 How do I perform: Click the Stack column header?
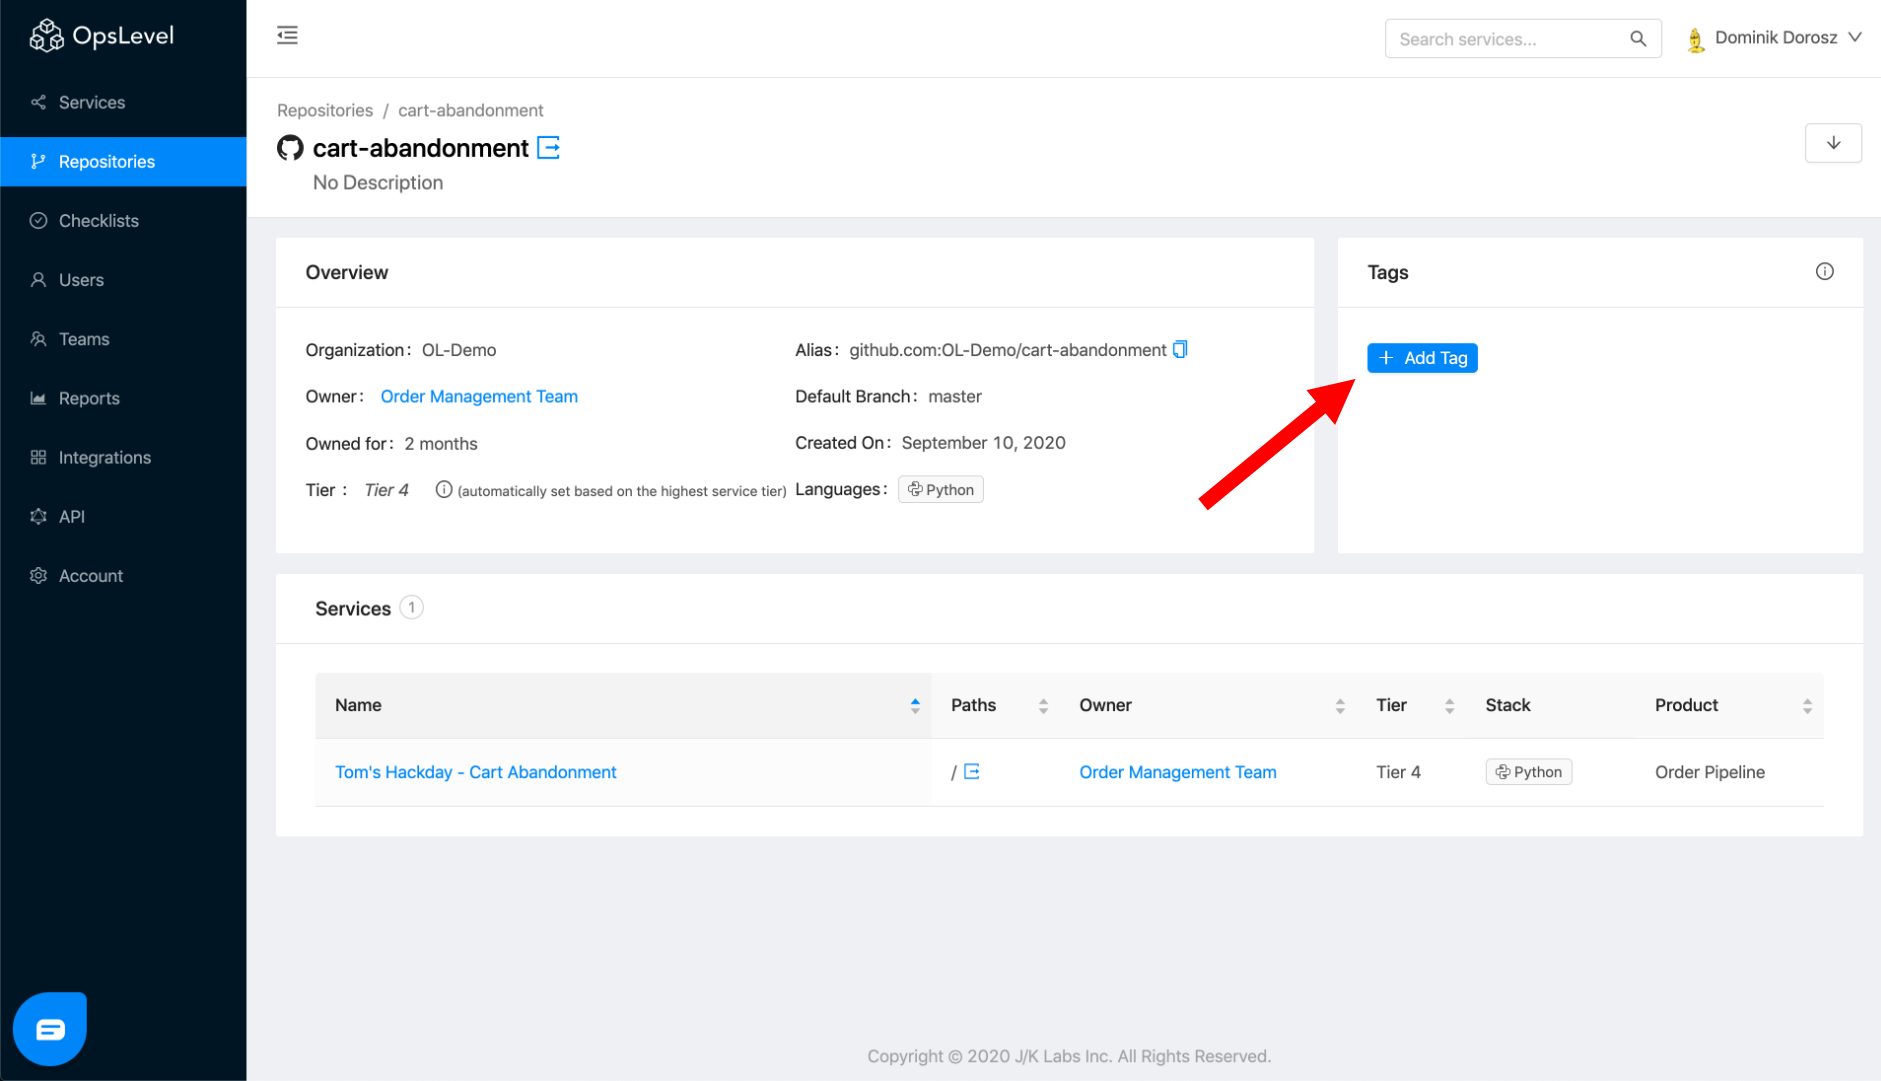[1550, 706]
